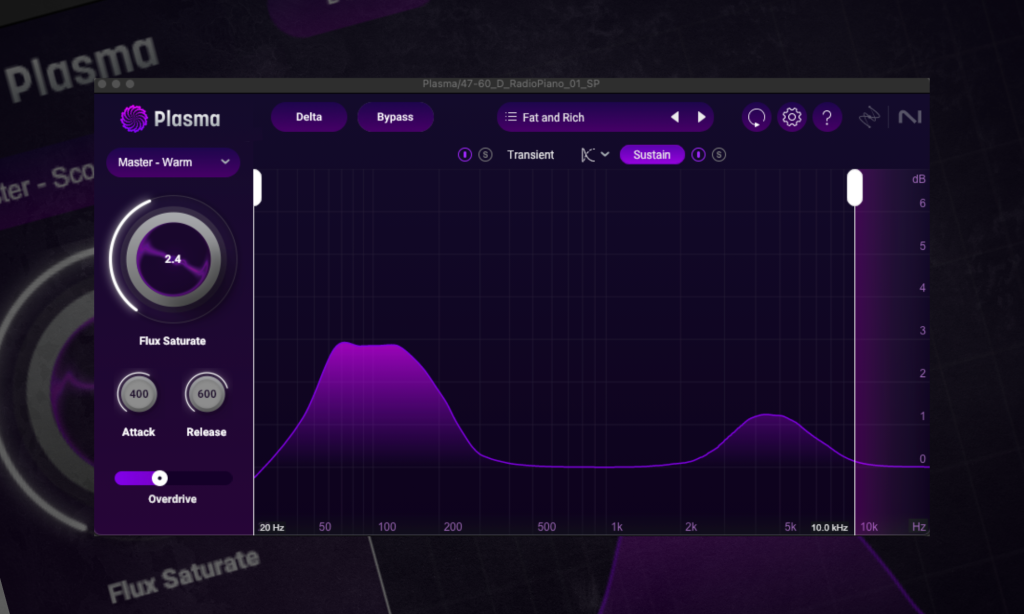The width and height of the screenshot is (1024, 614).
Task: Switch to the Transient tab
Action: [530, 155]
